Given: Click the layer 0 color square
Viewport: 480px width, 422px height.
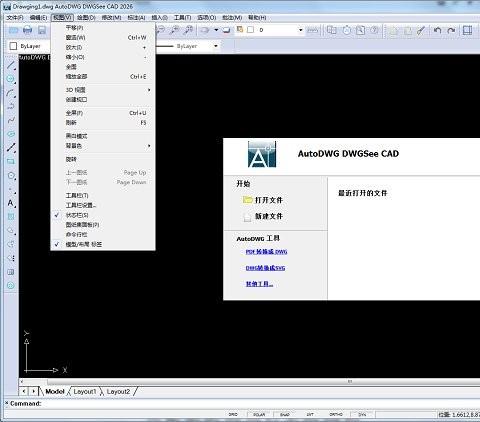Looking at the screenshot, I should (x=251, y=30).
